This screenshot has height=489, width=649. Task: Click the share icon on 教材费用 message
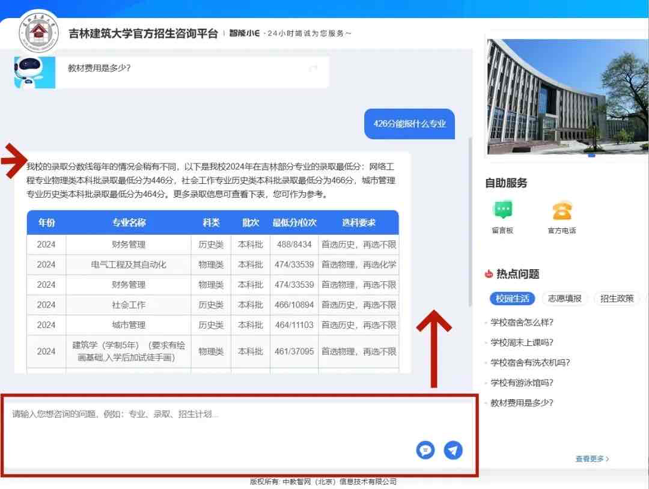tap(313, 68)
